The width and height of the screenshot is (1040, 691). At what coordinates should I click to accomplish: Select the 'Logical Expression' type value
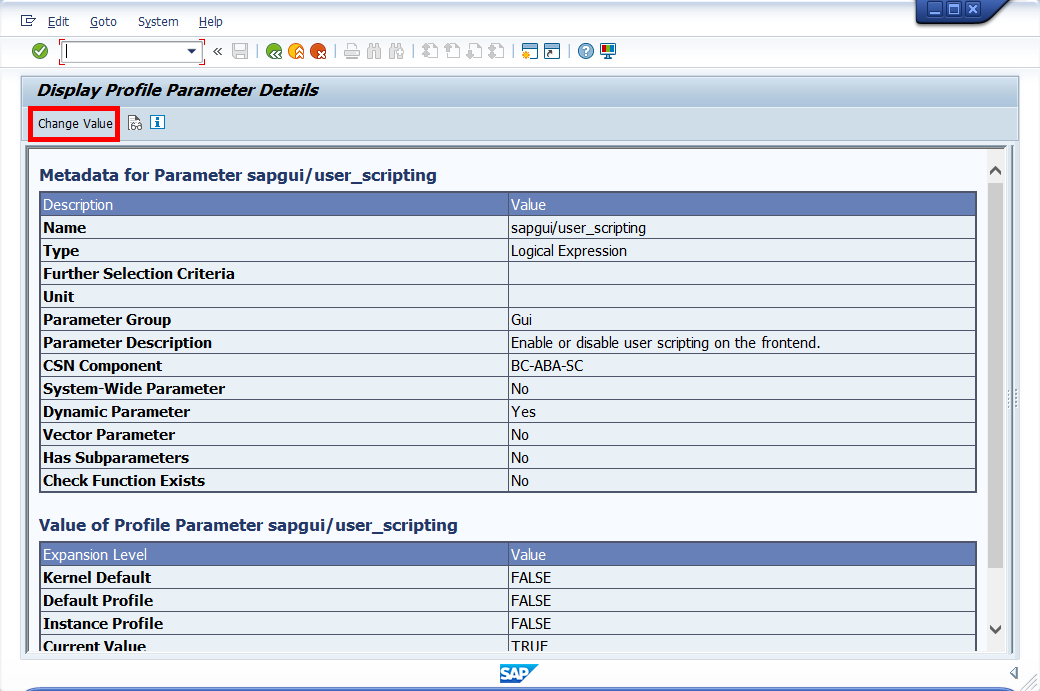(x=742, y=251)
